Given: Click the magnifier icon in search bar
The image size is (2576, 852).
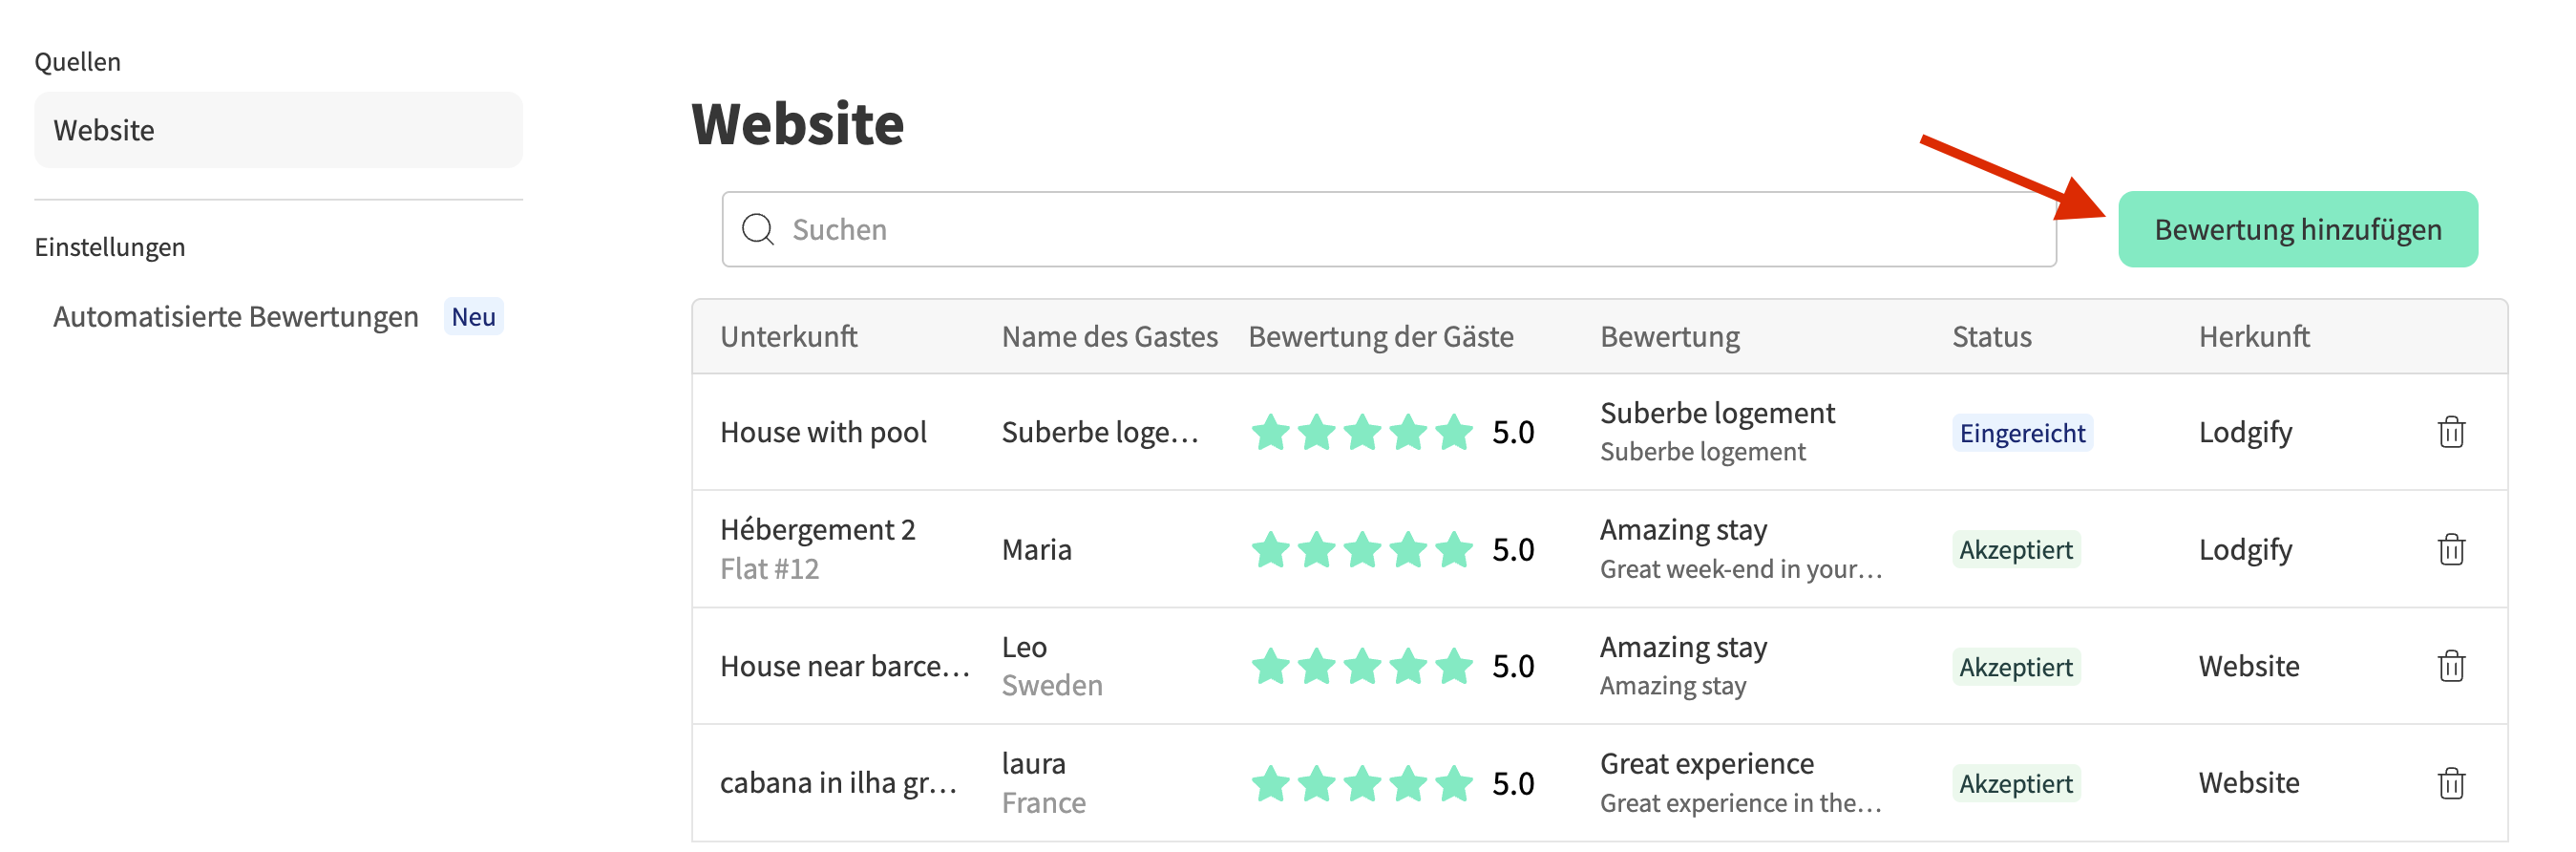Looking at the screenshot, I should point(758,230).
